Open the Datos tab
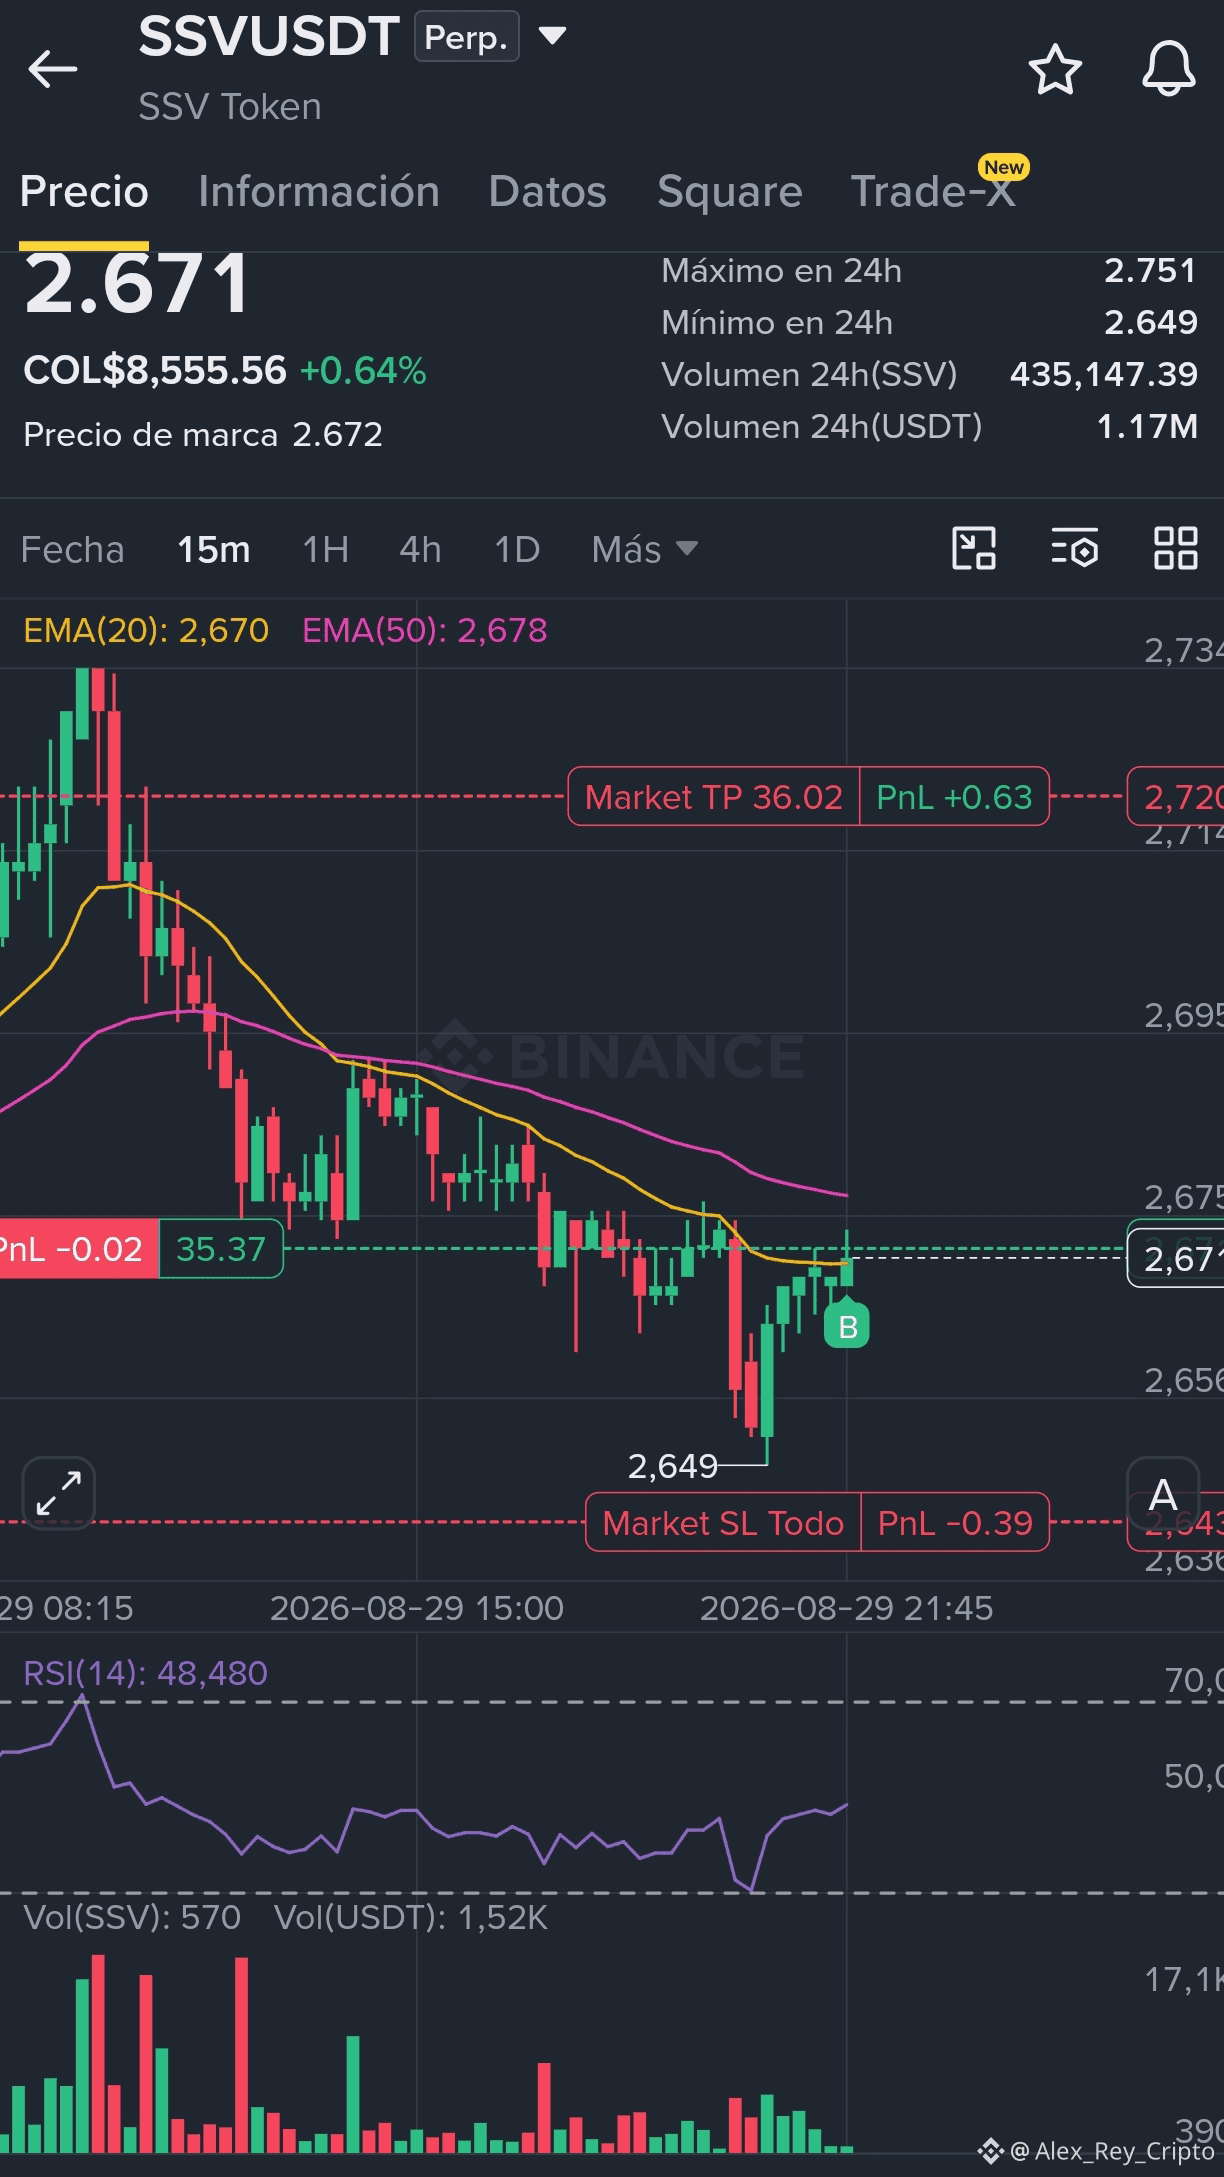Viewport: 1224px width, 2177px height. click(547, 191)
